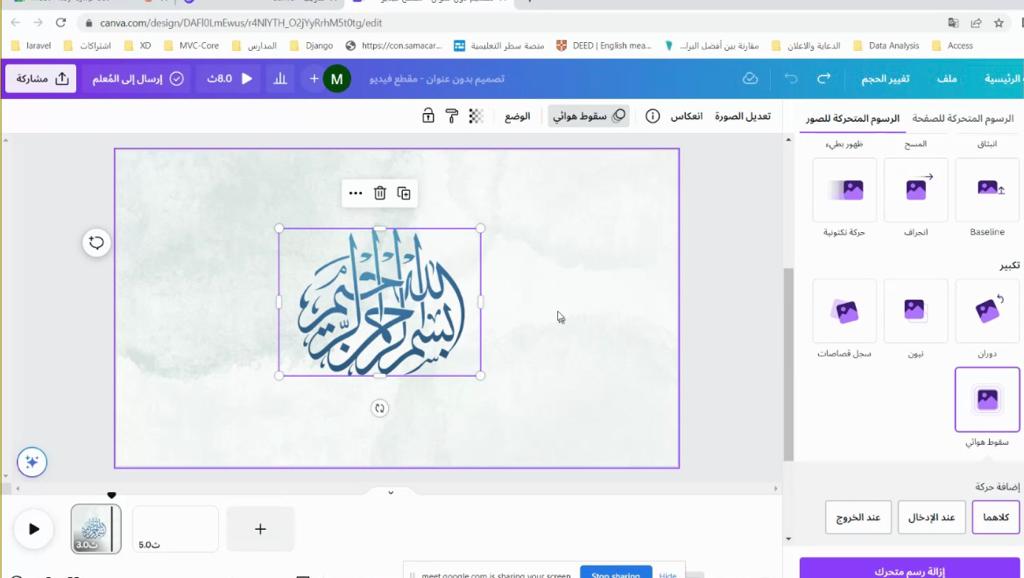
Task: Click Stop sharing button
Action: tap(615, 574)
